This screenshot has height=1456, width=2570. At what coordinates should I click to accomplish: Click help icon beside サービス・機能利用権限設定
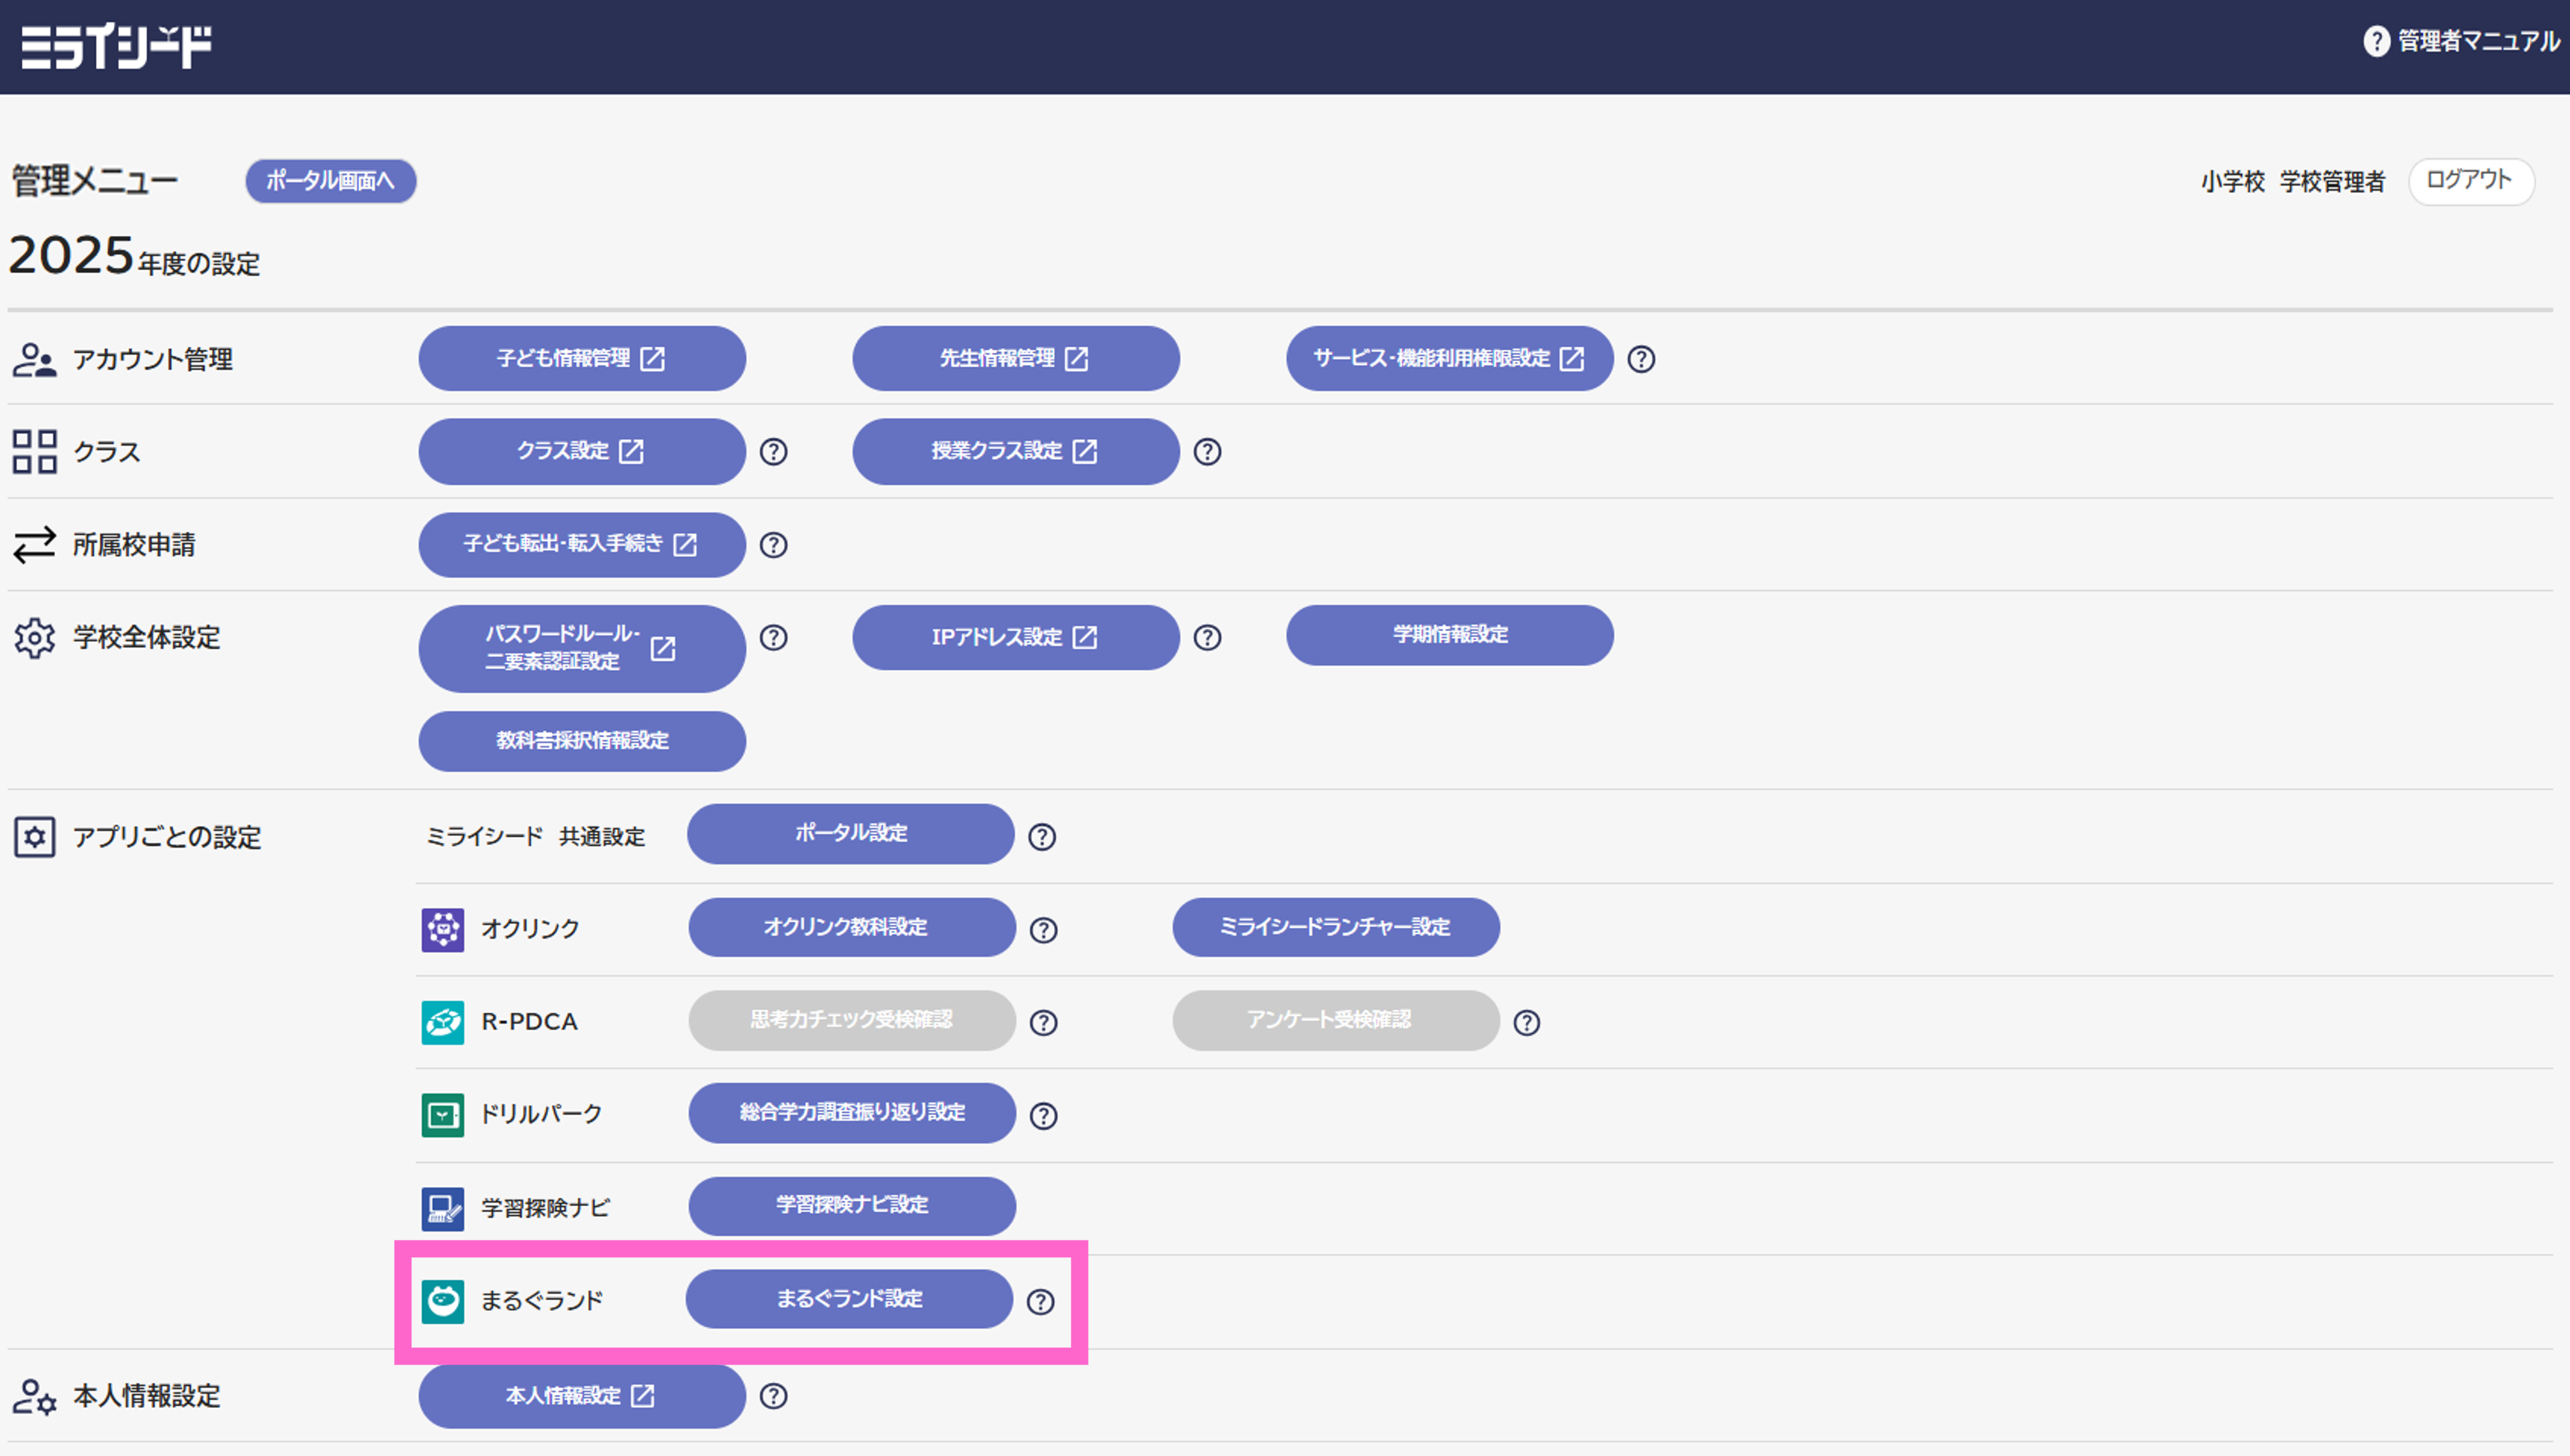point(1640,359)
